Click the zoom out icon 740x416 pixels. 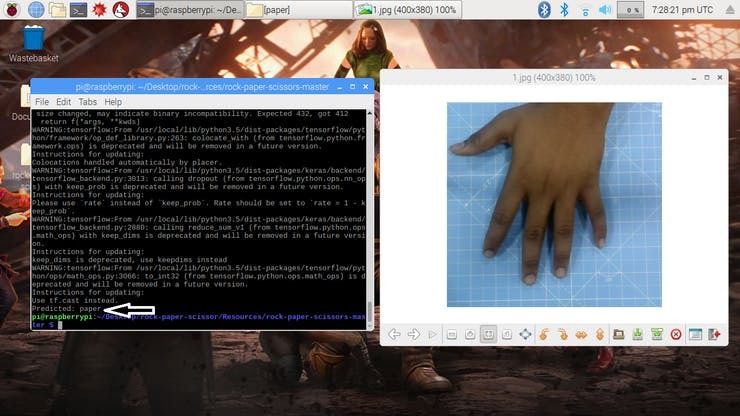pyautogui.click(x=452, y=334)
